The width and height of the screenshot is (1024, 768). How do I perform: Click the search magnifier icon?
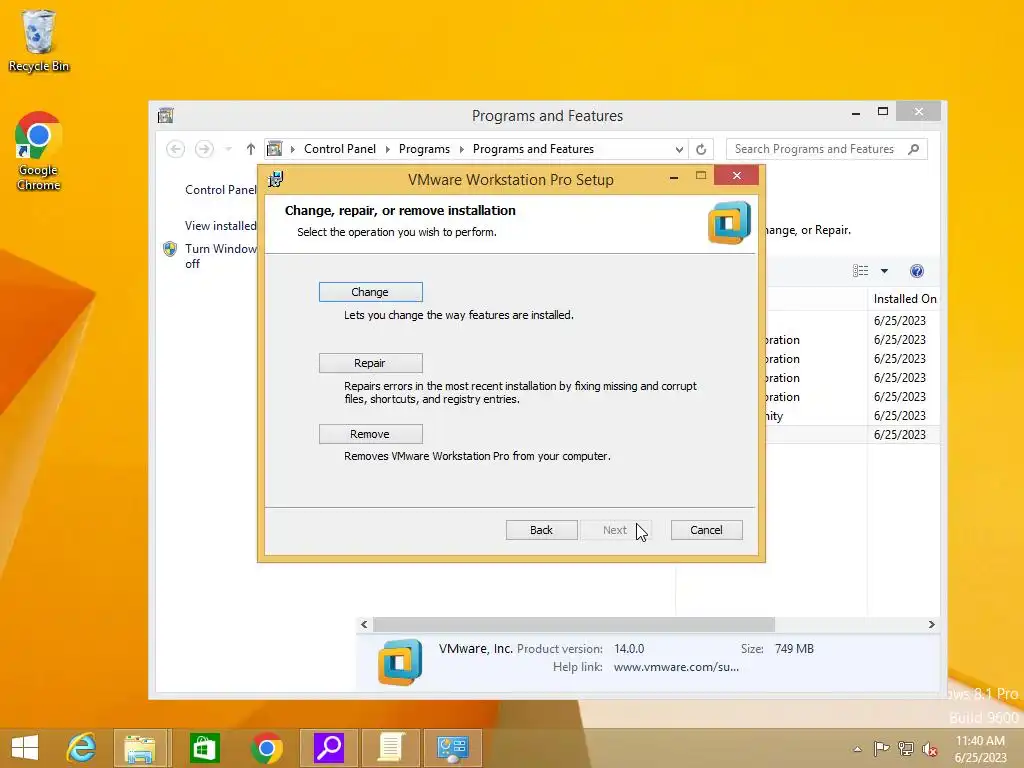pyautogui.click(x=914, y=149)
